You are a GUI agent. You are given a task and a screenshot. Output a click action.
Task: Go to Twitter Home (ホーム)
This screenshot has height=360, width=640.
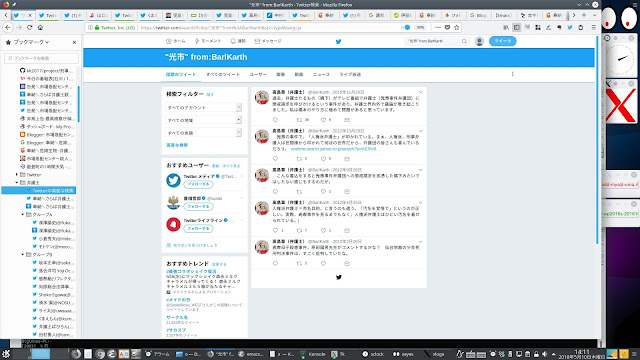(x=176, y=41)
